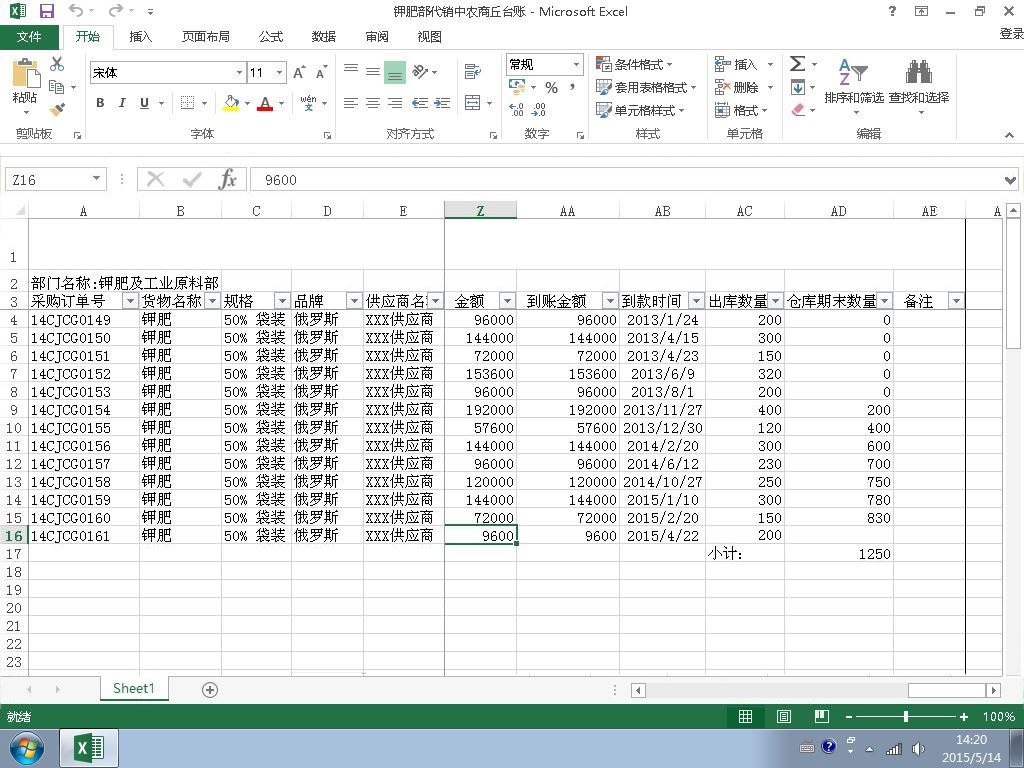Screen dimensions: 1024x768
Task: Toggle middle vertical alignment
Action: coord(373,71)
